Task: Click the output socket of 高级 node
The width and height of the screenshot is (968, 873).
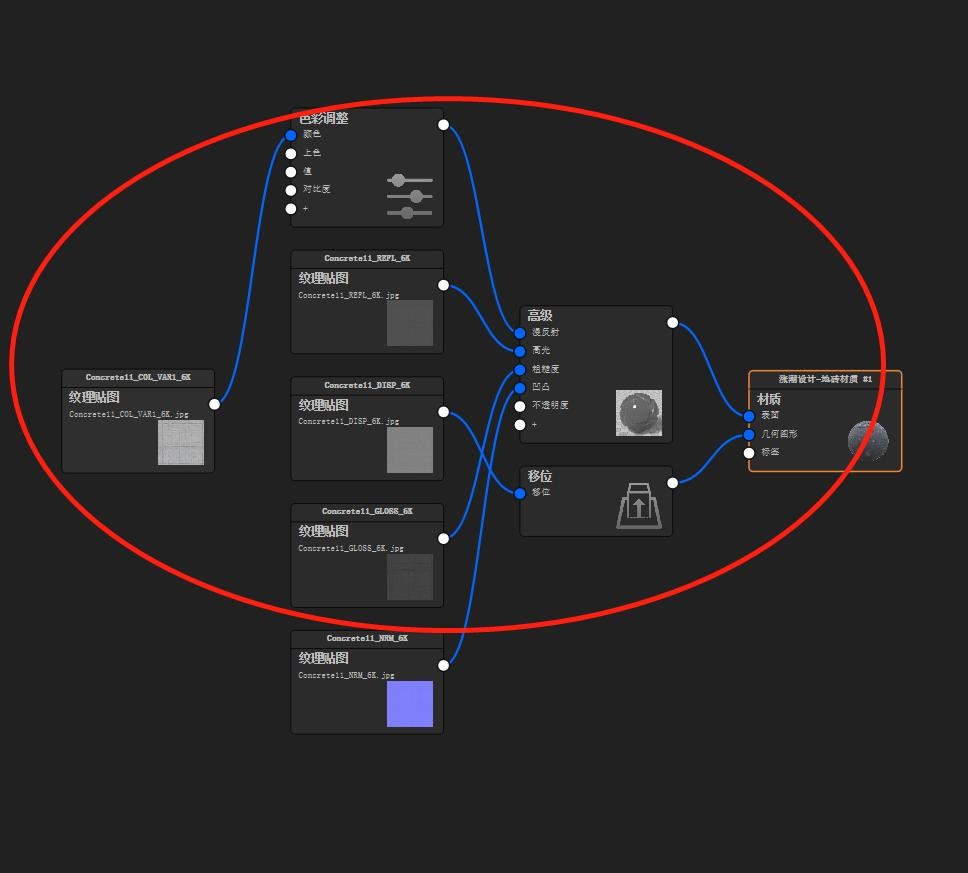Action: [x=672, y=322]
